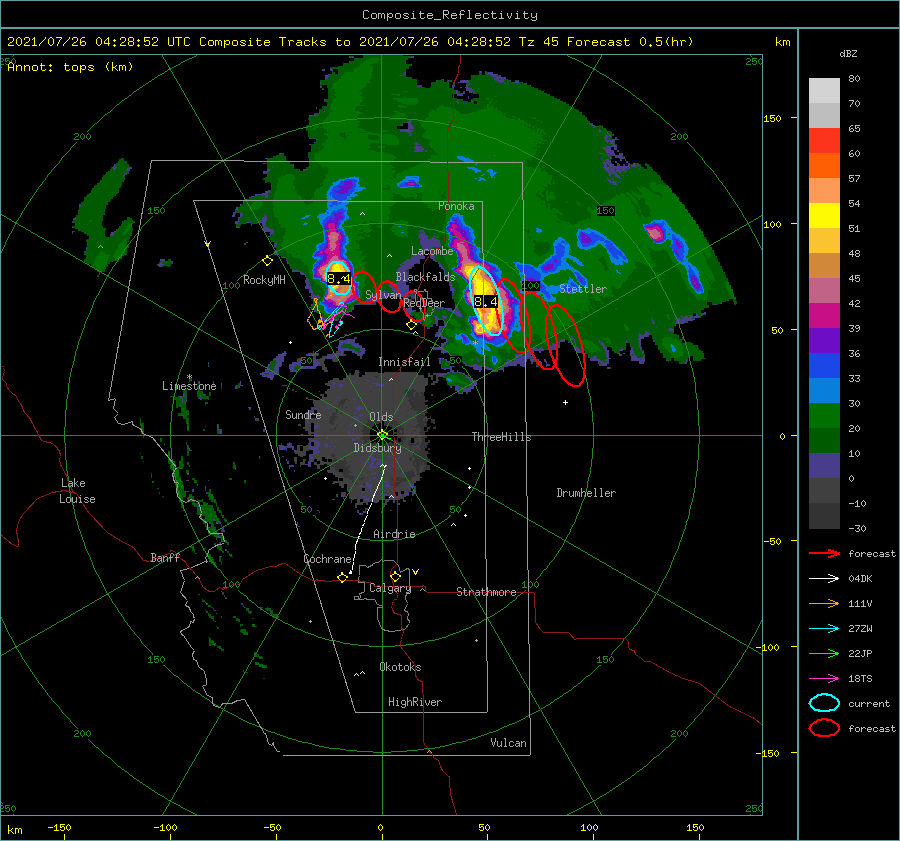The height and width of the screenshot is (841, 900).
Task: Click the purple swatch at 39 dBZ
Action: coord(824,340)
